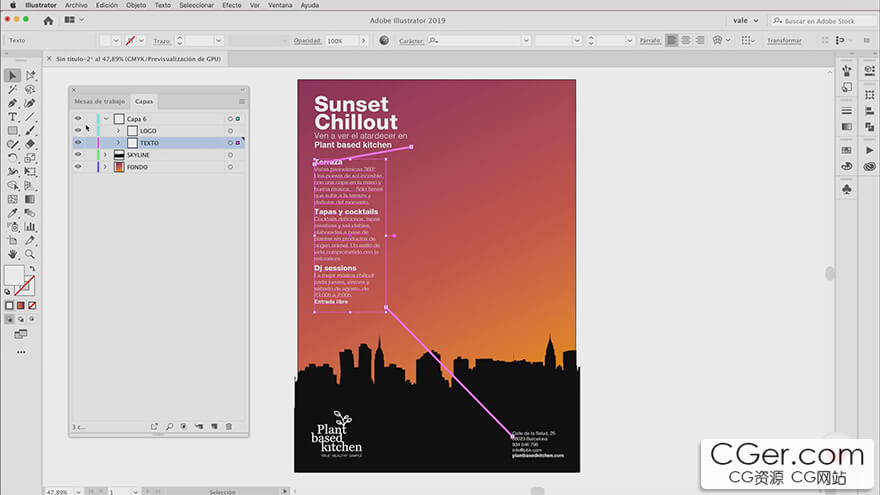Image resolution: width=880 pixels, height=495 pixels.
Task: Open the Layers panel options menu
Action: click(242, 102)
